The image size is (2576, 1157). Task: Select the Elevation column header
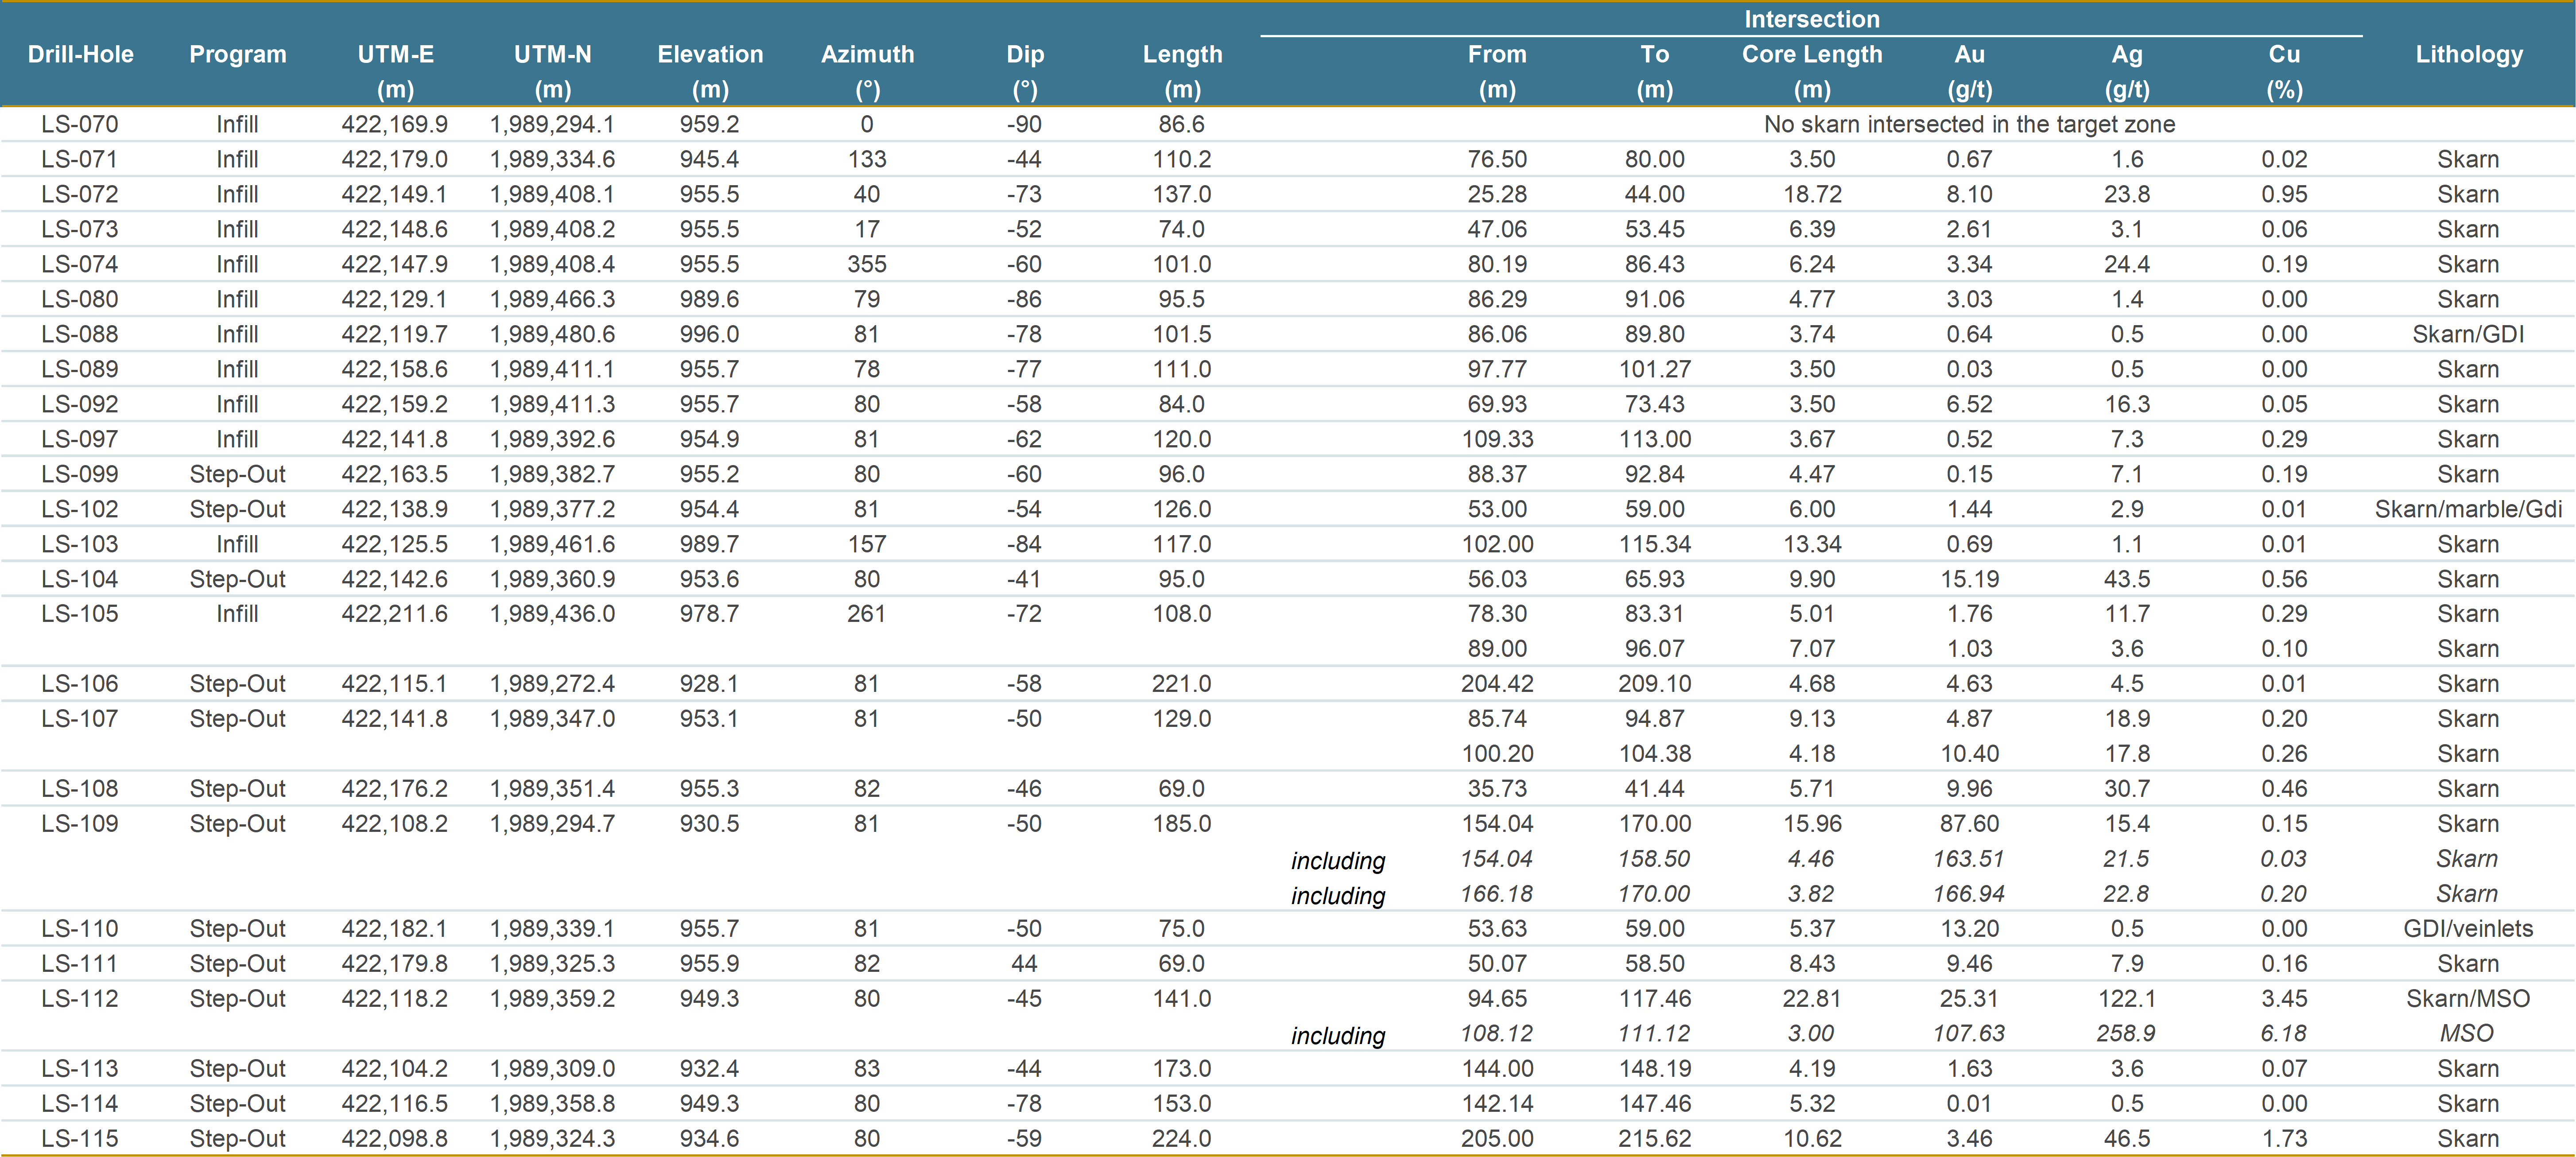pyautogui.click(x=709, y=54)
